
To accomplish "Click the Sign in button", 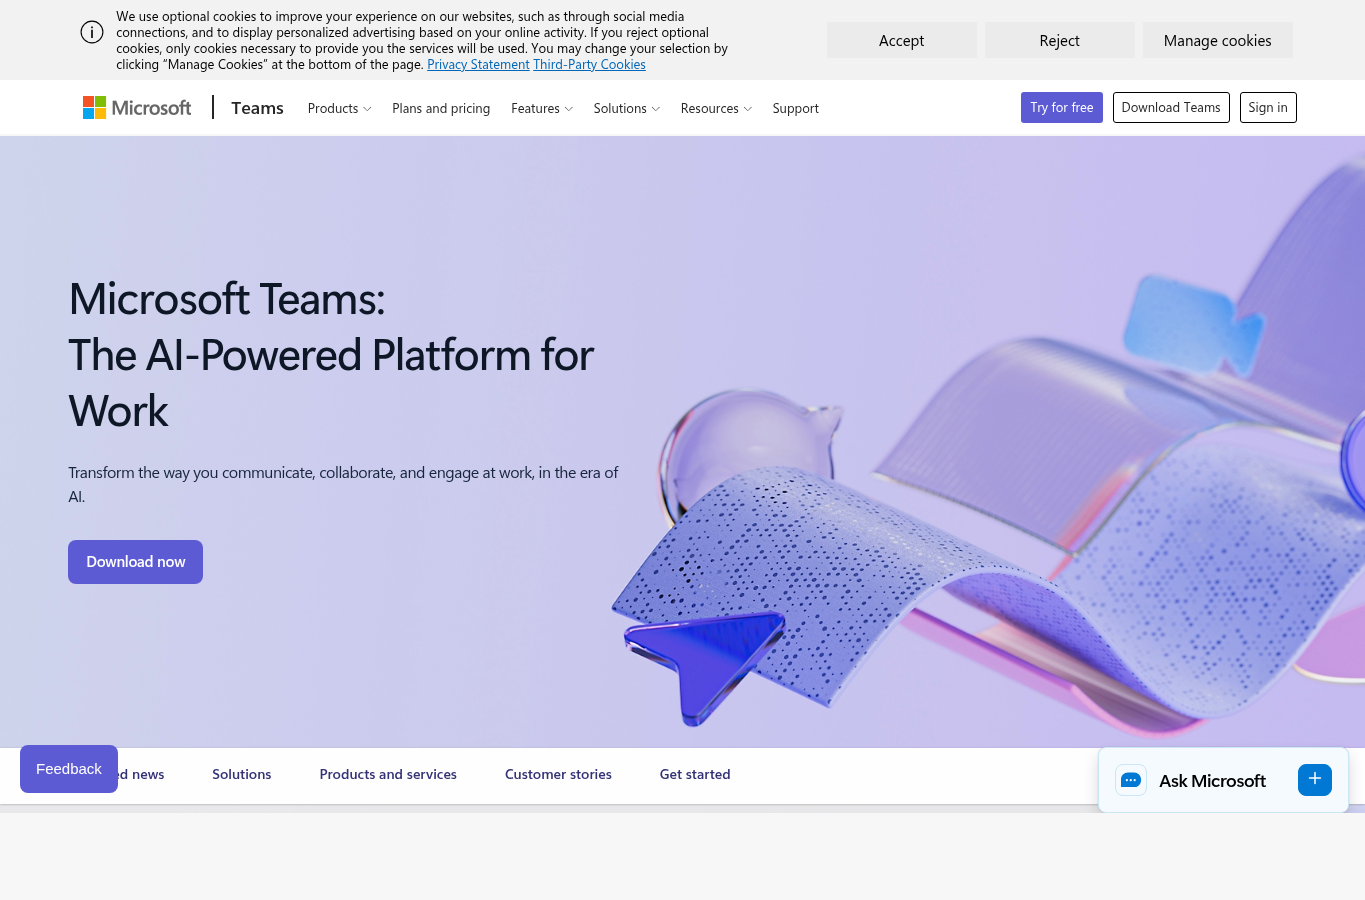I will pos(1268,107).
